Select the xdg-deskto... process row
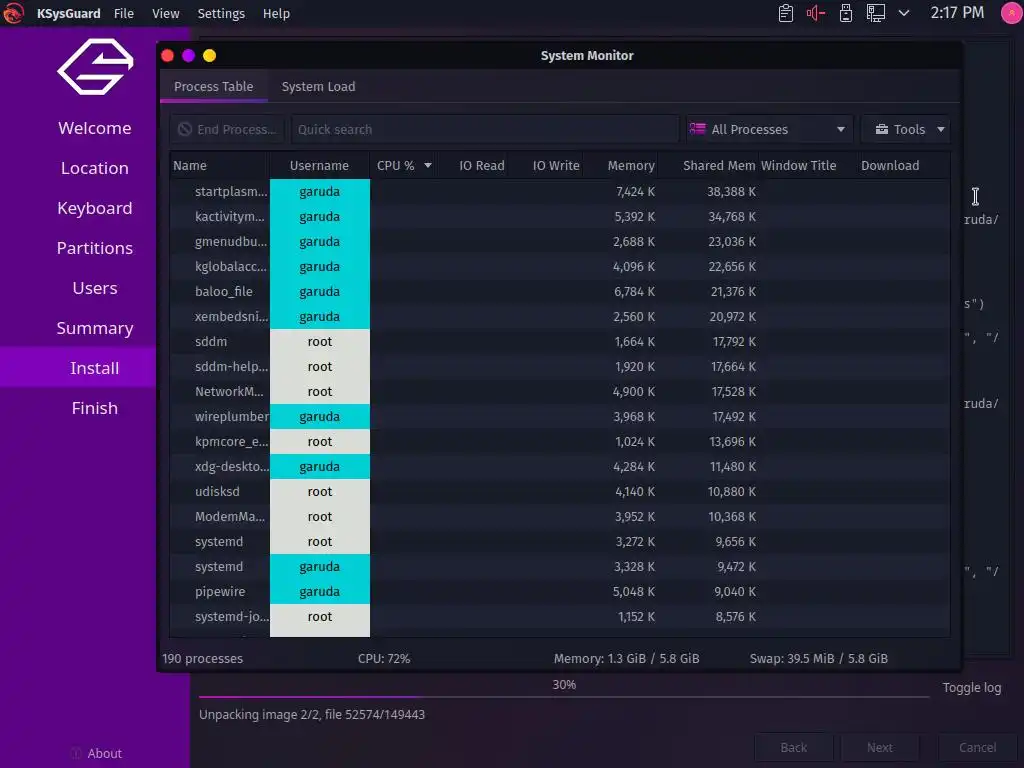 pyautogui.click(x=560, y=466)
